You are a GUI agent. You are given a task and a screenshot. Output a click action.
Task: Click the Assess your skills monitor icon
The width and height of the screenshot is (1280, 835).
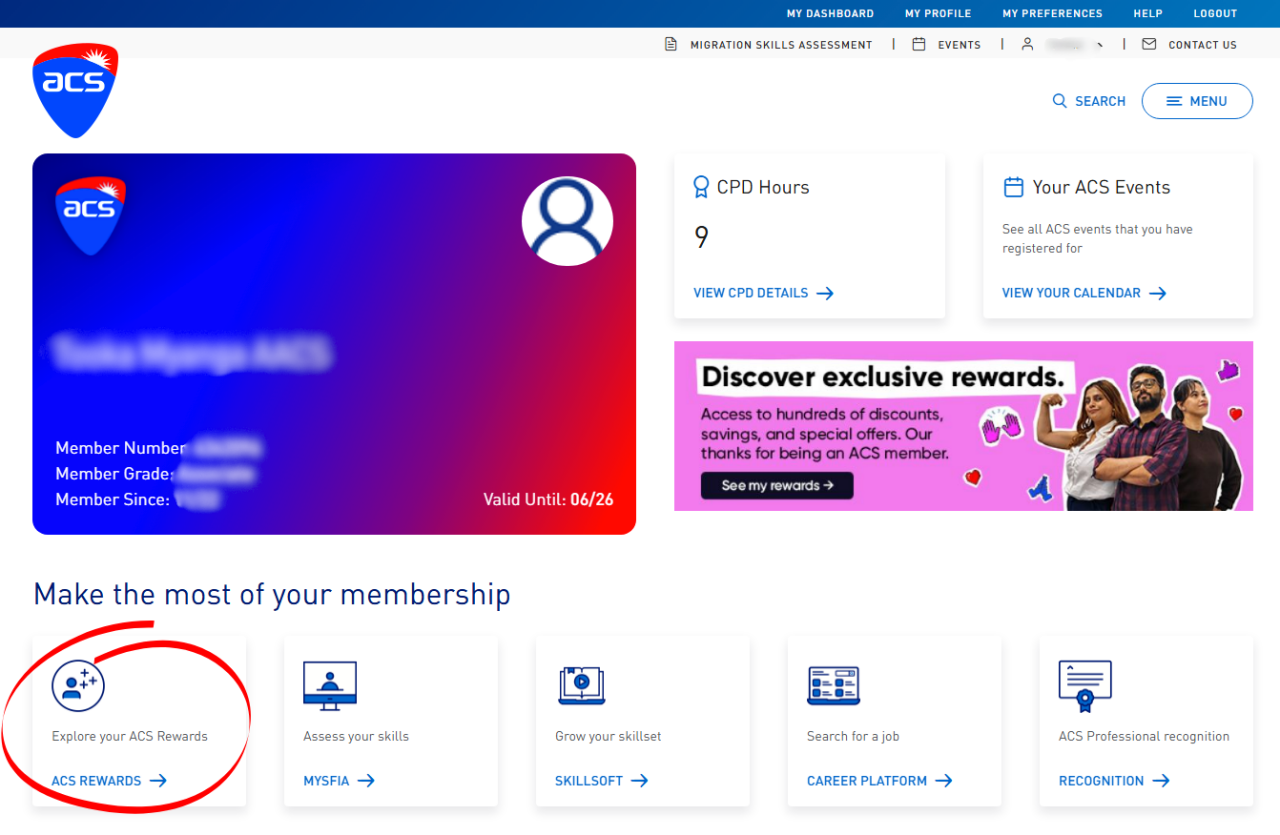[330, 685]
